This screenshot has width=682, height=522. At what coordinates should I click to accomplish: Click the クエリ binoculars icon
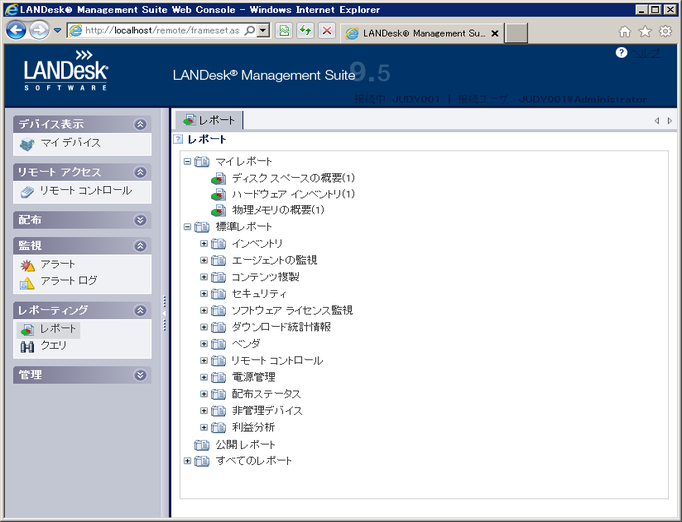click(27, 347)
